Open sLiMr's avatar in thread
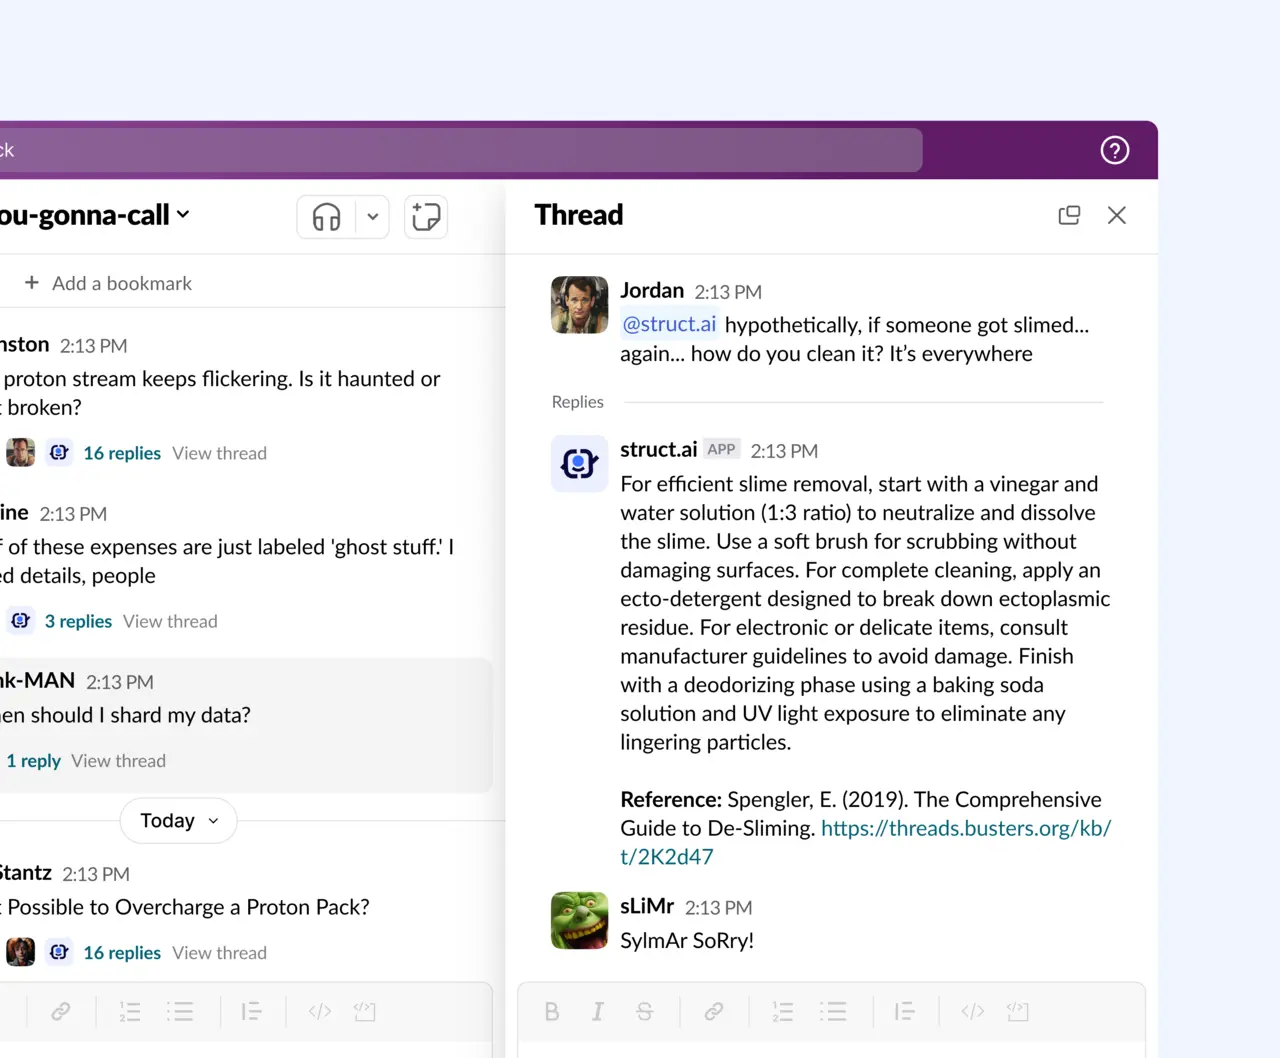This screenshot has height=1058, width=1280. (x=579, y=920)
